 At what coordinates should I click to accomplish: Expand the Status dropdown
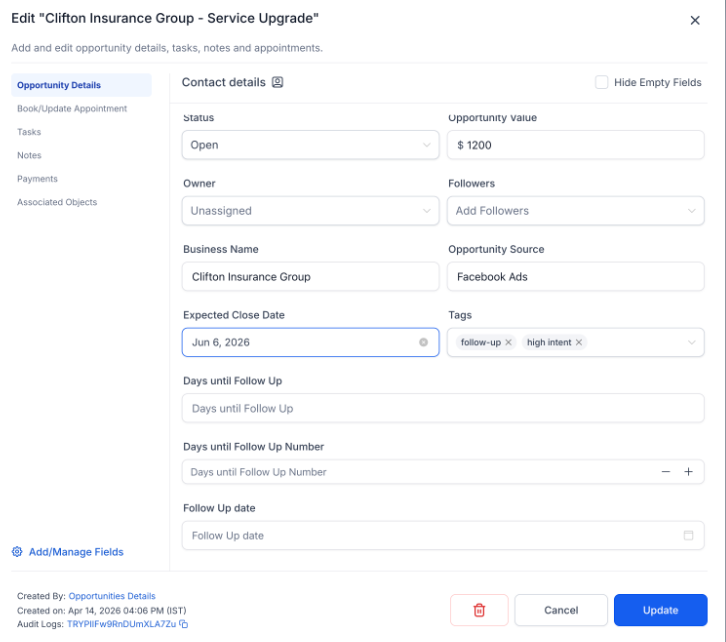click(x=310, y=145)
